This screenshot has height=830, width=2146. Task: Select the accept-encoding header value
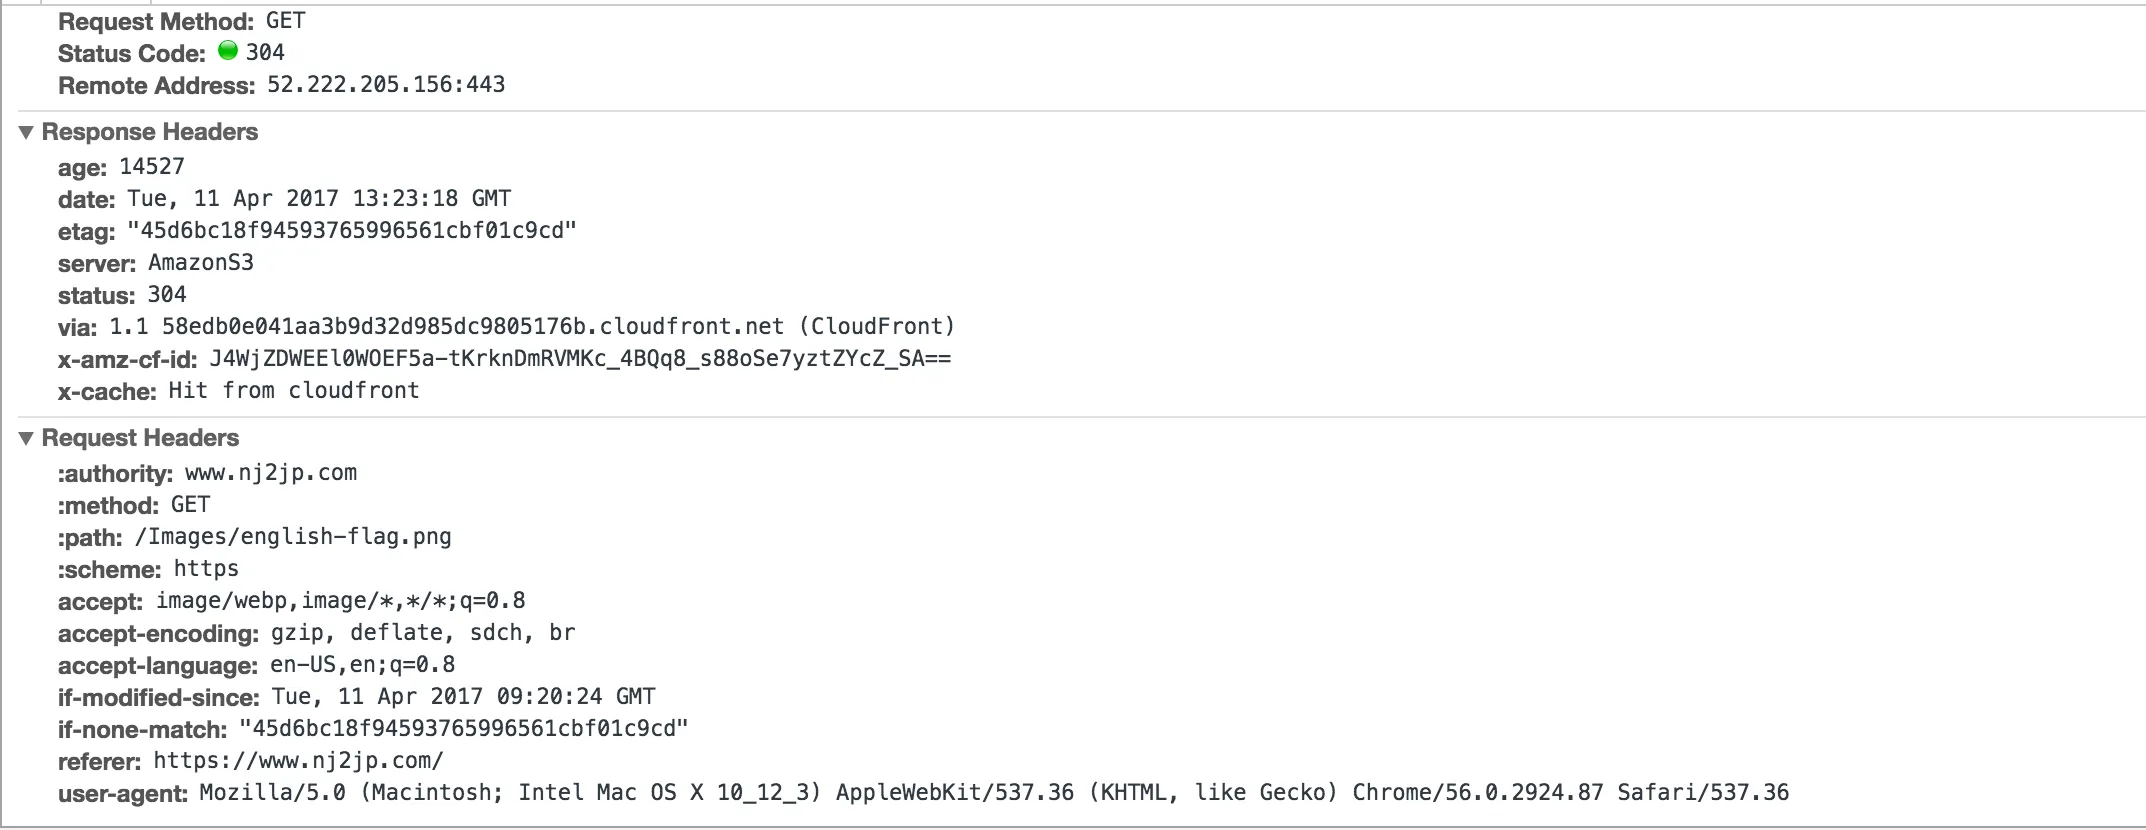pos(423,633)
